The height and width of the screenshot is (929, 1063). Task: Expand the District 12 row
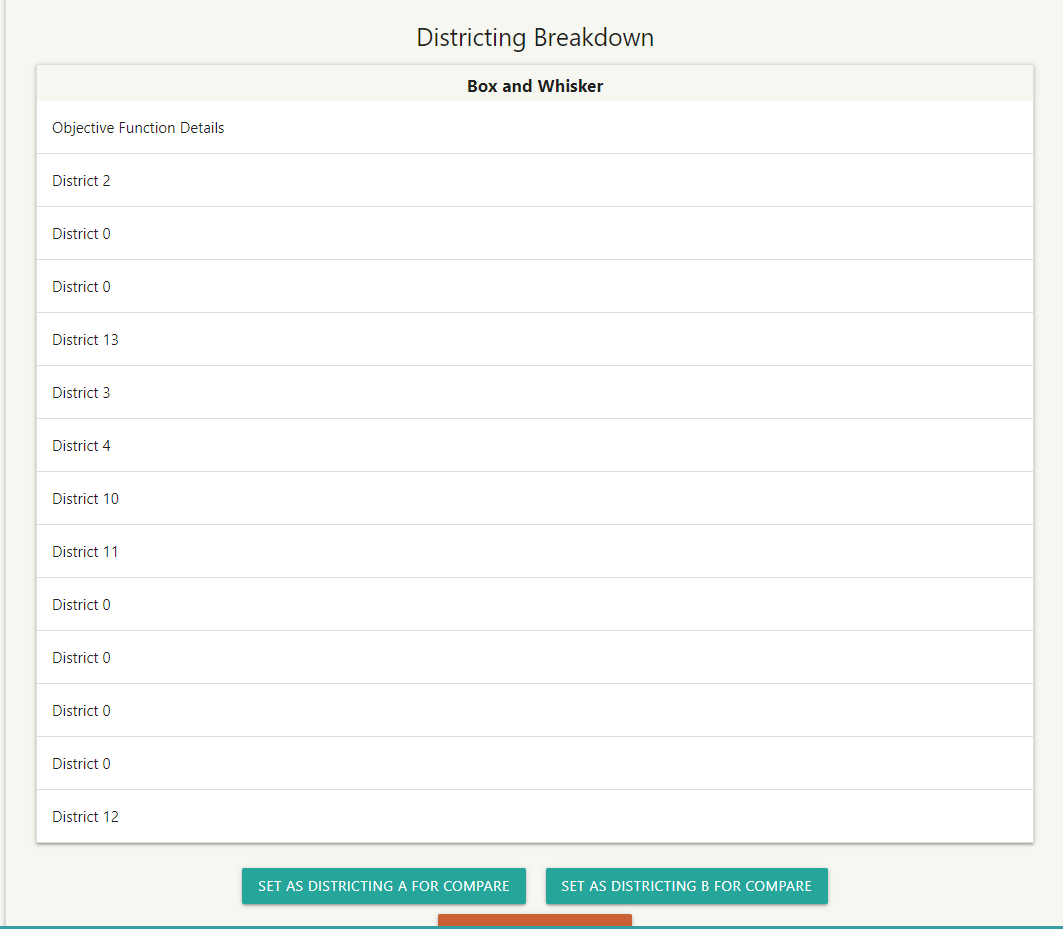[85, 816]
